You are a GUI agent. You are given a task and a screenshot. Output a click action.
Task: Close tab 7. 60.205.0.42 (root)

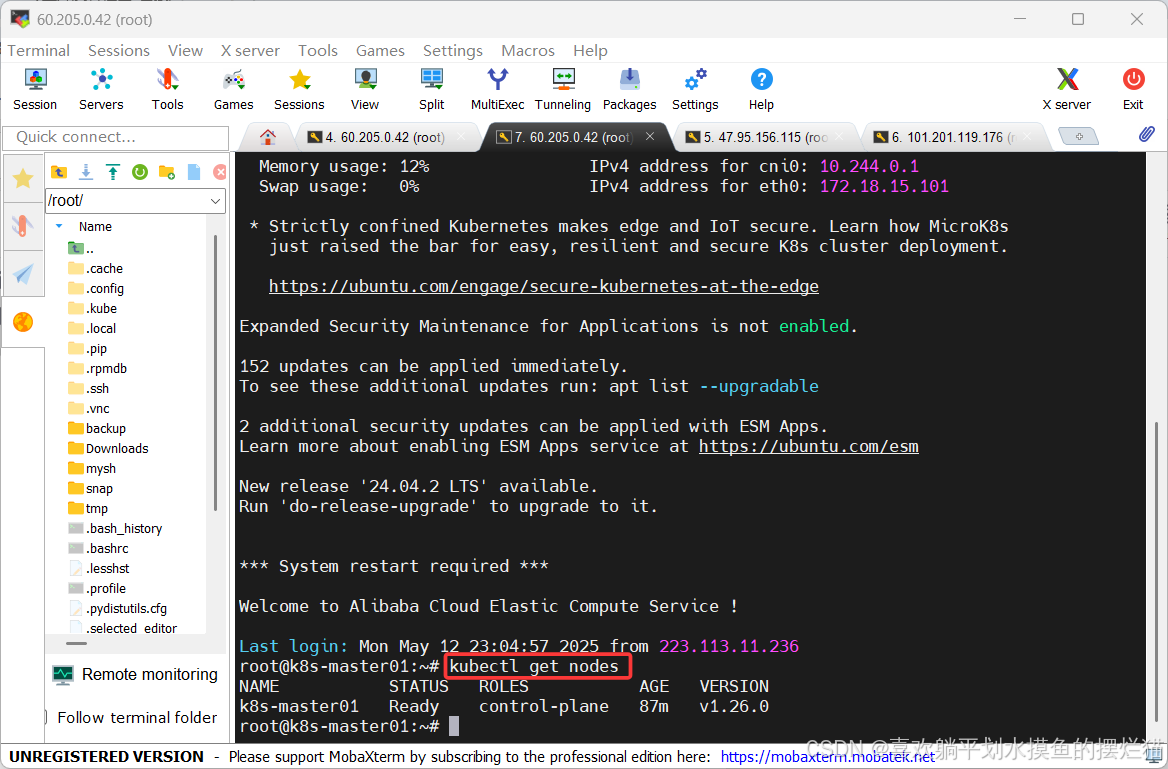pos(650,136)
